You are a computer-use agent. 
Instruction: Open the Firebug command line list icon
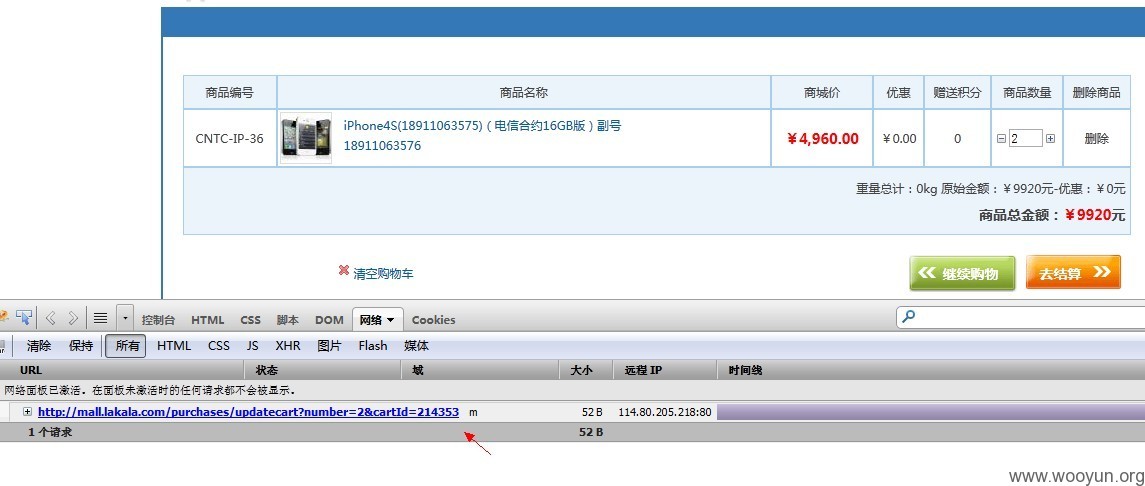tap(101, 318)
